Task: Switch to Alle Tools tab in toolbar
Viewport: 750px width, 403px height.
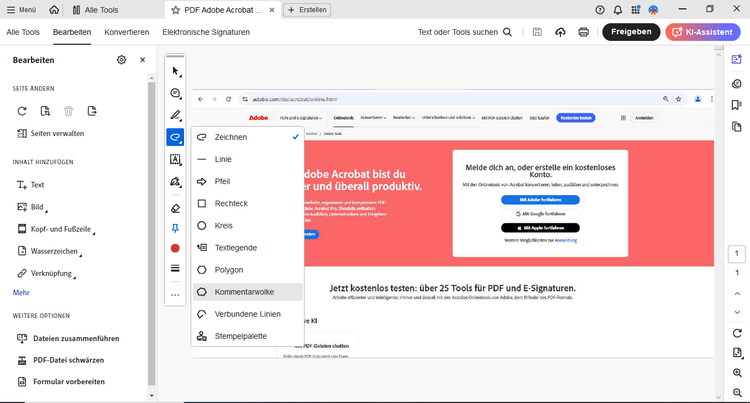Action: coord(23,32)
